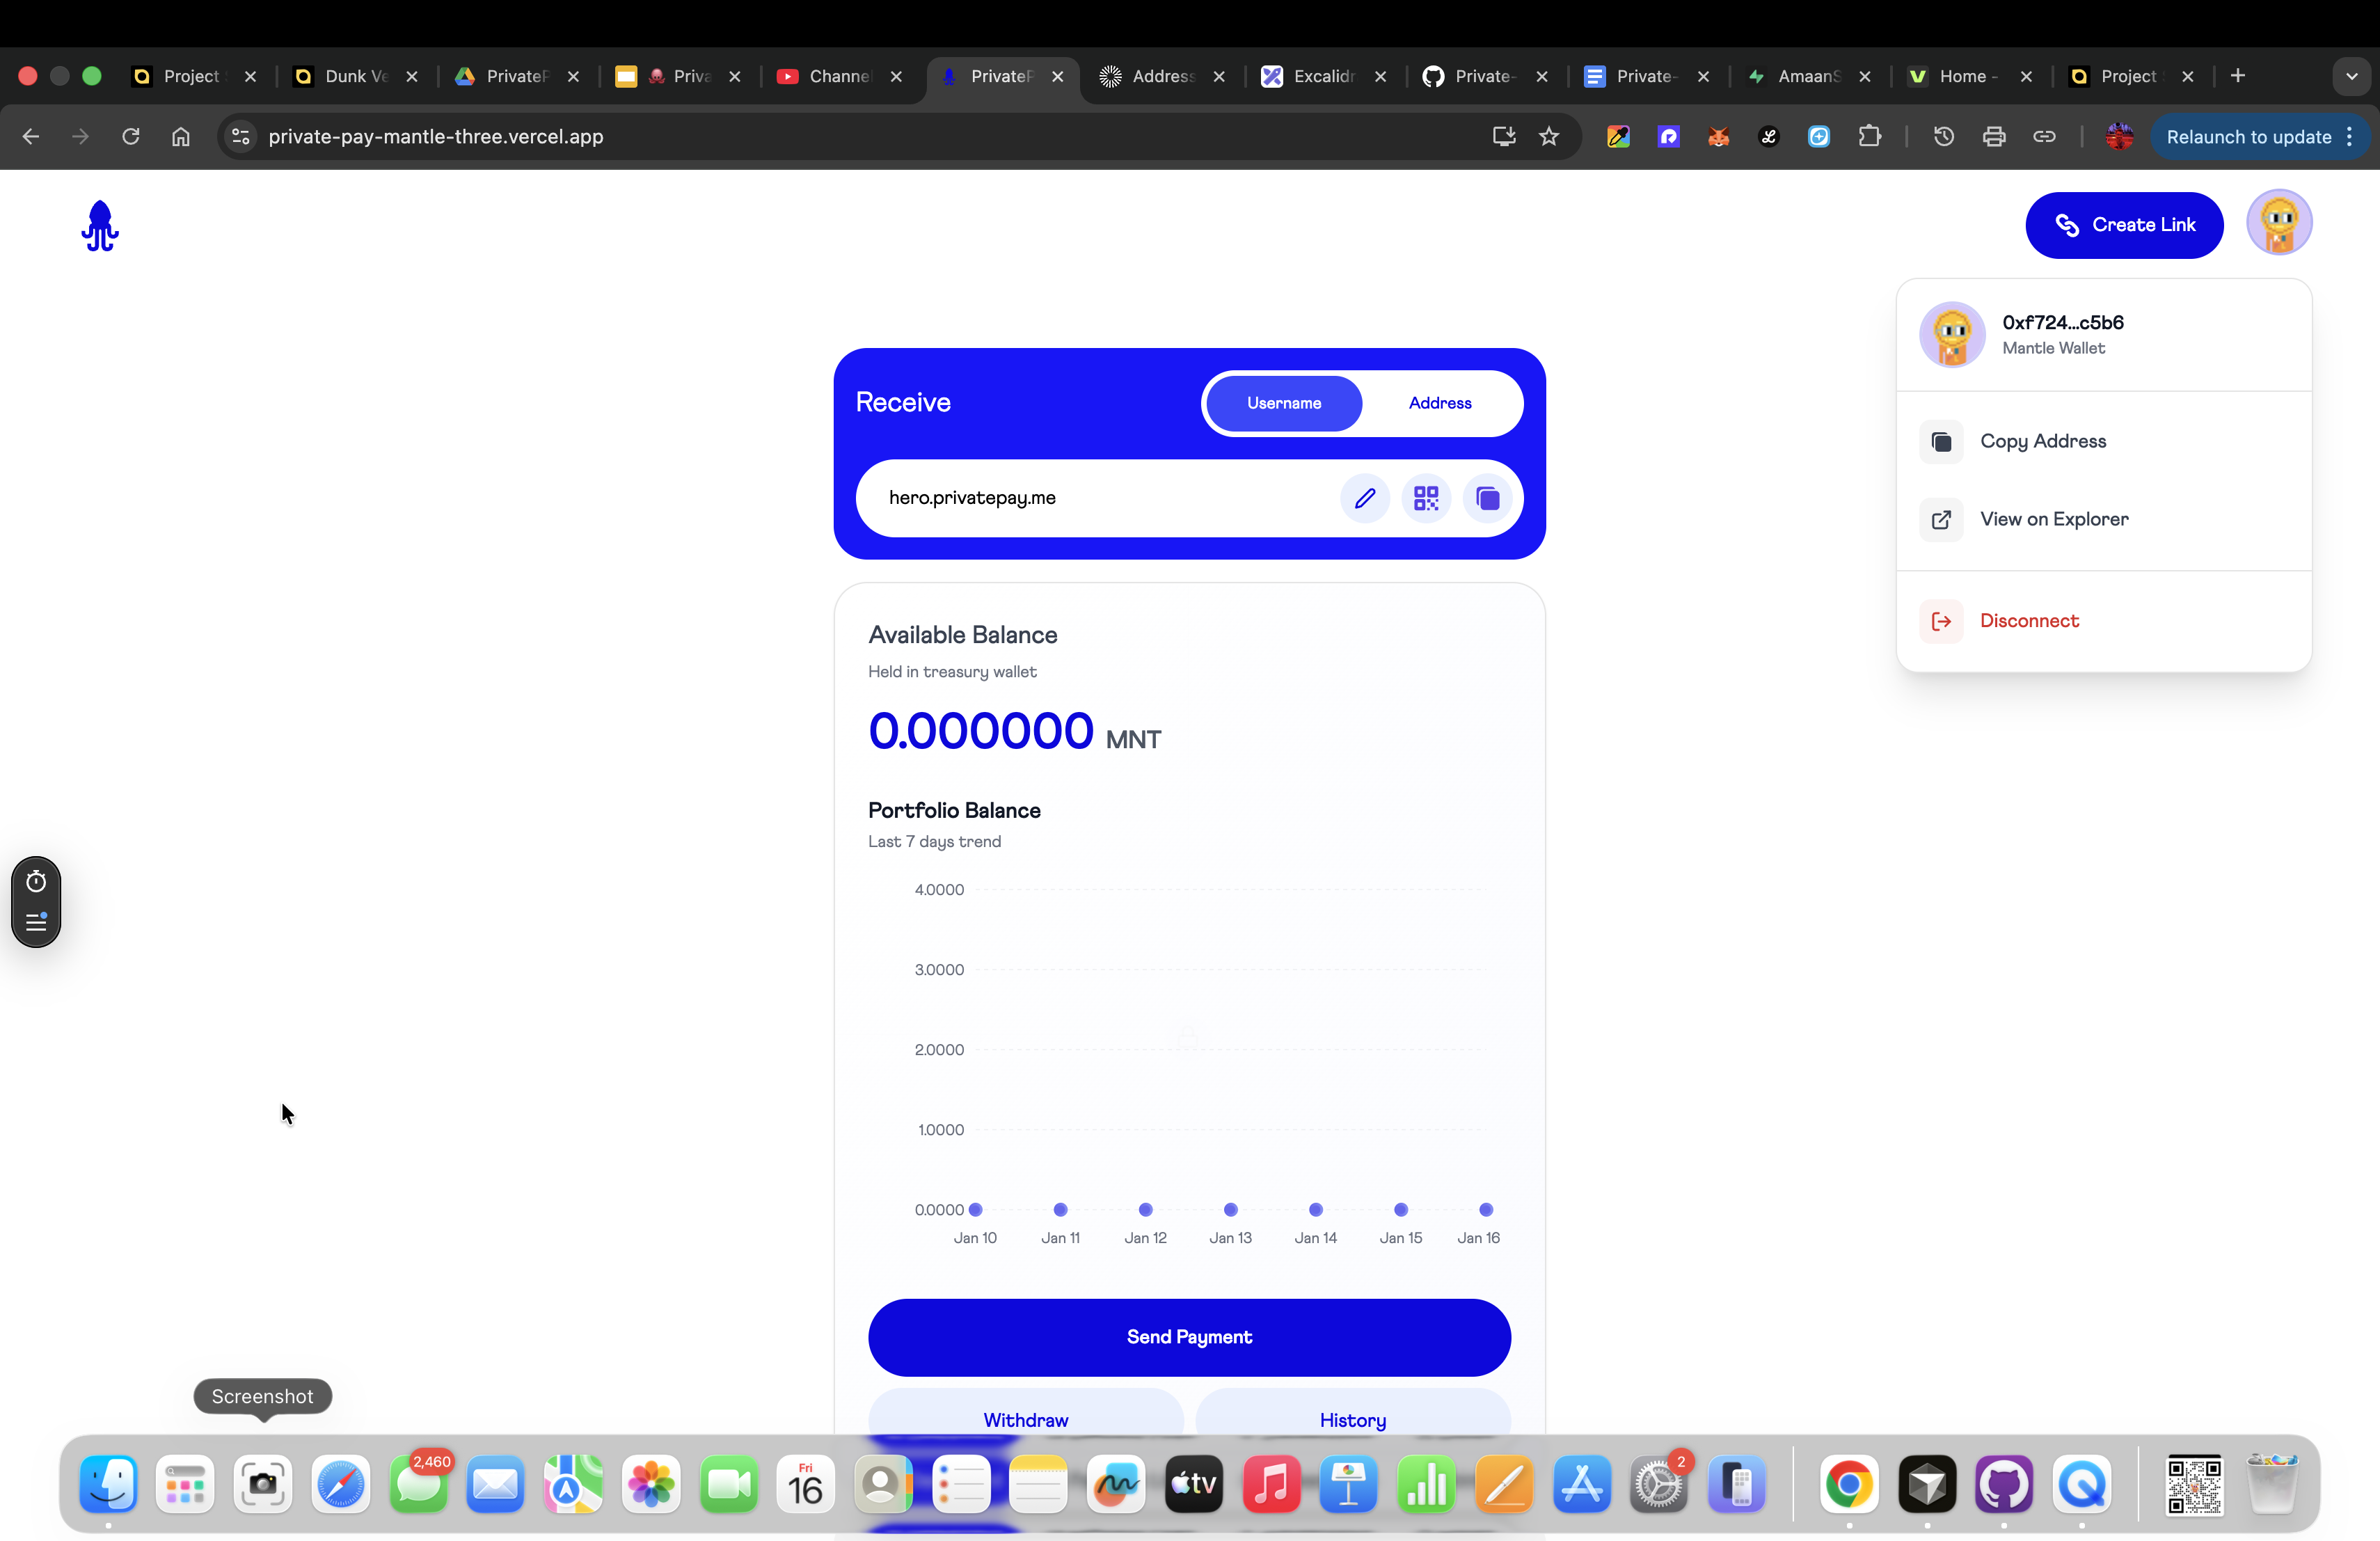Open the MetaMask fox extension
Image resolution: width=2380 pixels, height=1541 pixels.
[x=1718, y=137]
